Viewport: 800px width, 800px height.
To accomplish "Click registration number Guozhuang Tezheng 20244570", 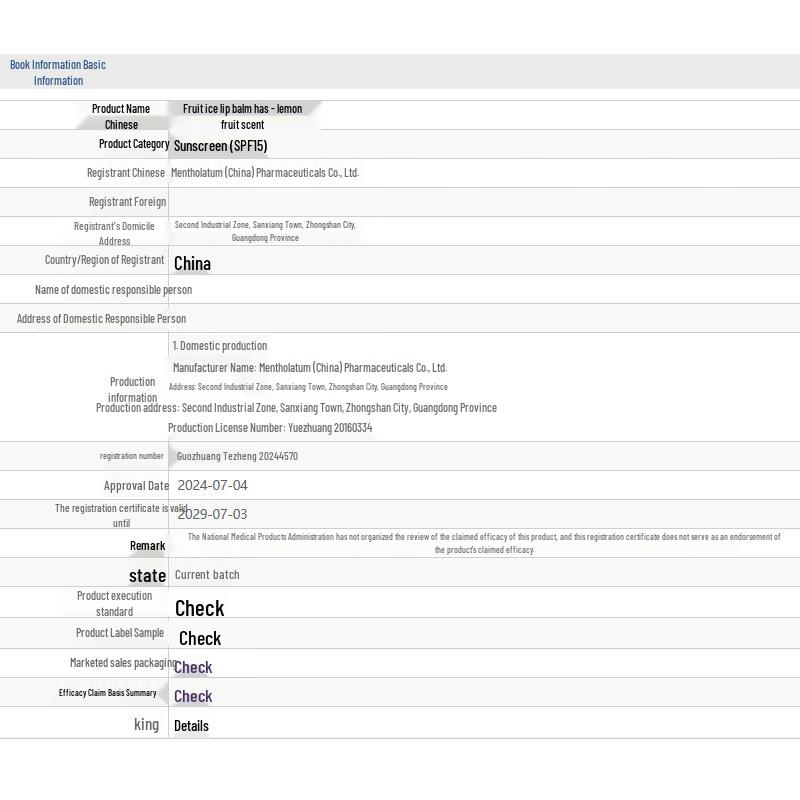I will [x=237, y=456].
